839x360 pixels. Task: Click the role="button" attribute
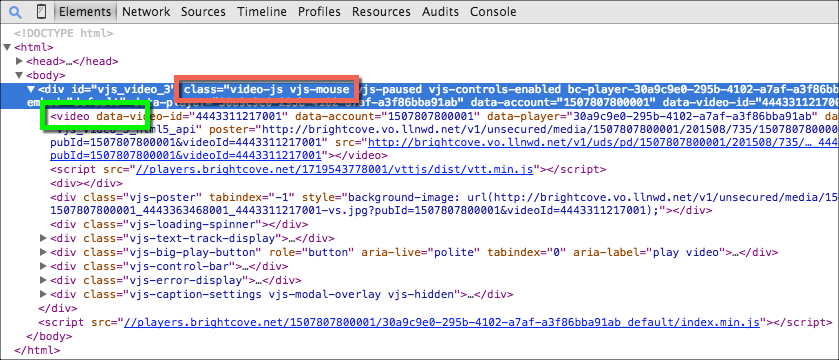(x=312, y=252)
